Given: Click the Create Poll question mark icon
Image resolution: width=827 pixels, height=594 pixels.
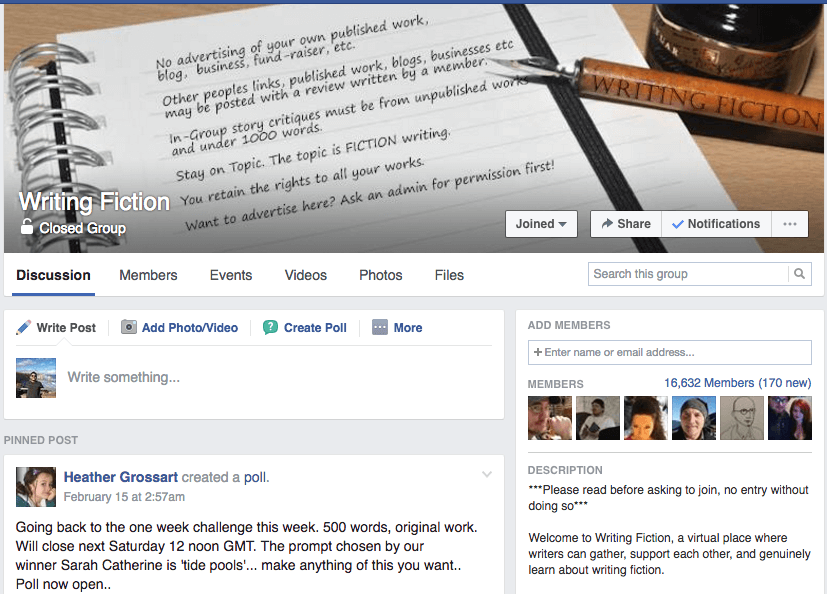Looking at the screenshot, I should [270, 328].
